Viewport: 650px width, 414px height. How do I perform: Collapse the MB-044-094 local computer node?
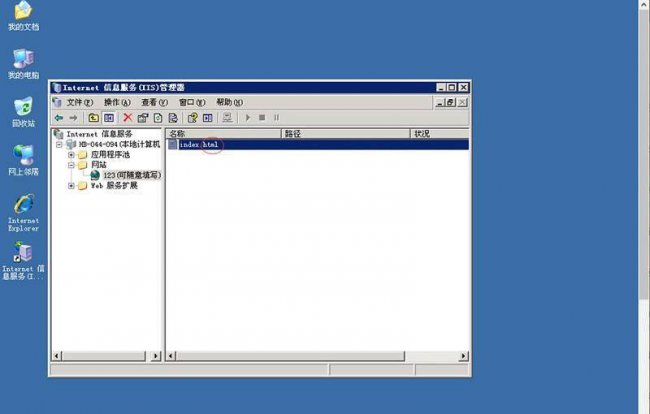coord(59,144)
